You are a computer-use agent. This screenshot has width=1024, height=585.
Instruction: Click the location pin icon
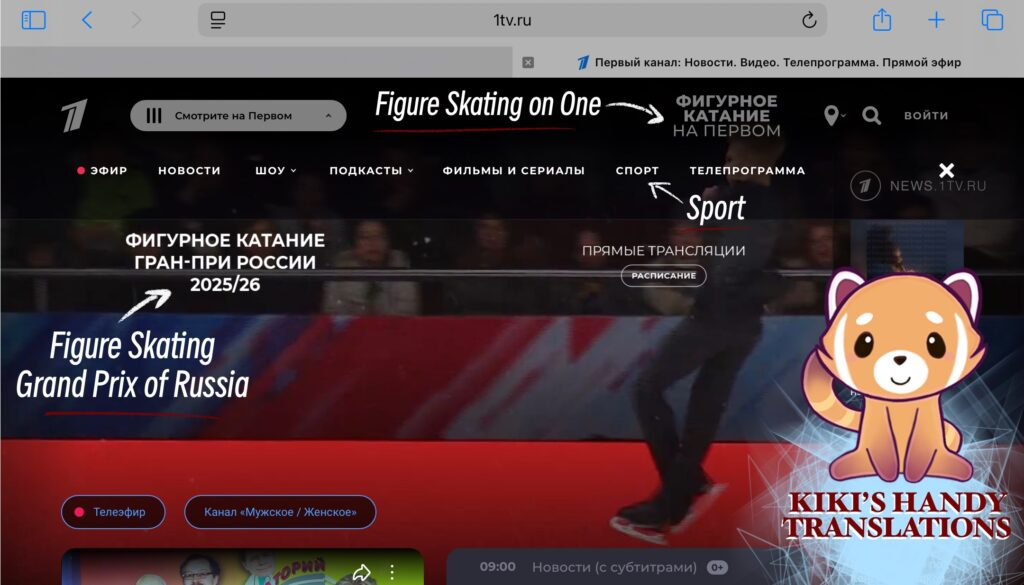(831, 115)
